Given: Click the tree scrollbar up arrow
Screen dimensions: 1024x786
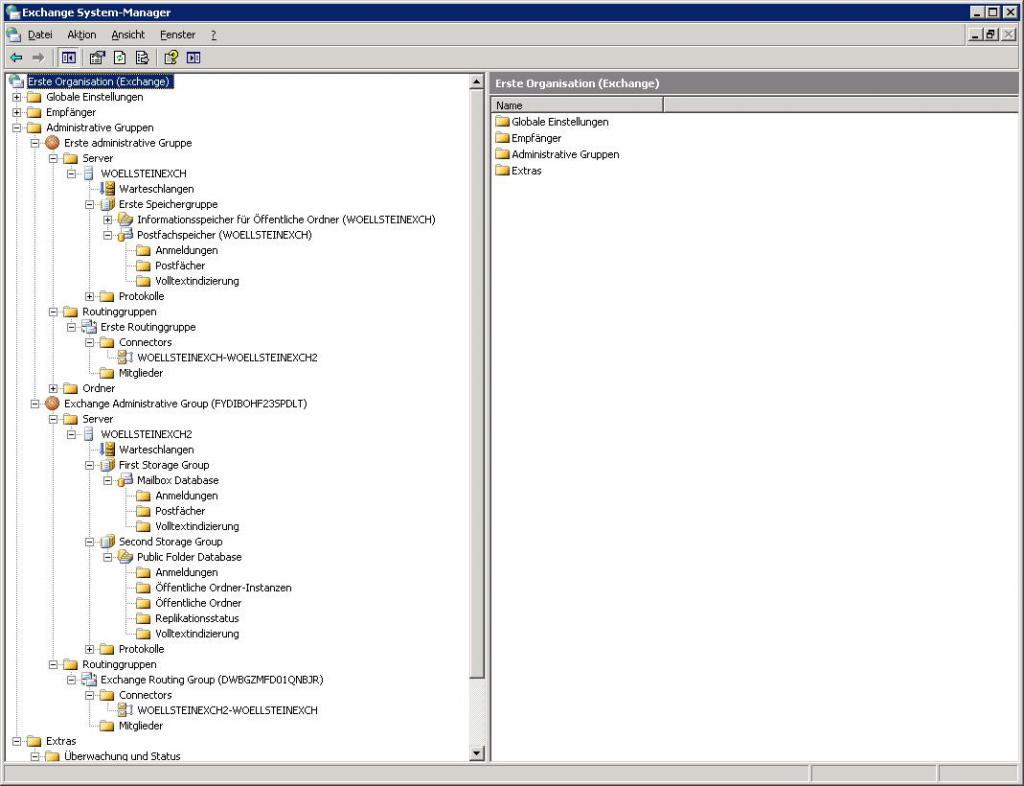Looking at the screenshot, I should [x=477, y=82].
